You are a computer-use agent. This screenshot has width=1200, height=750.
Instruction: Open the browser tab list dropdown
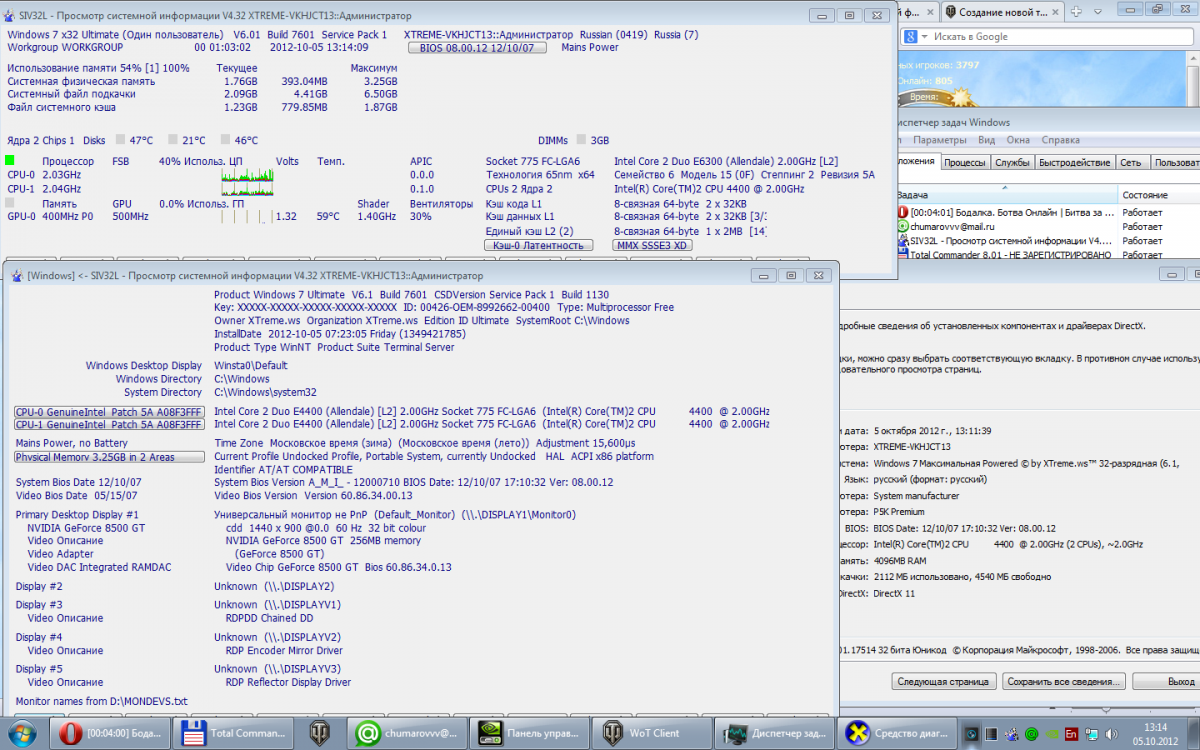[1100, 12]
